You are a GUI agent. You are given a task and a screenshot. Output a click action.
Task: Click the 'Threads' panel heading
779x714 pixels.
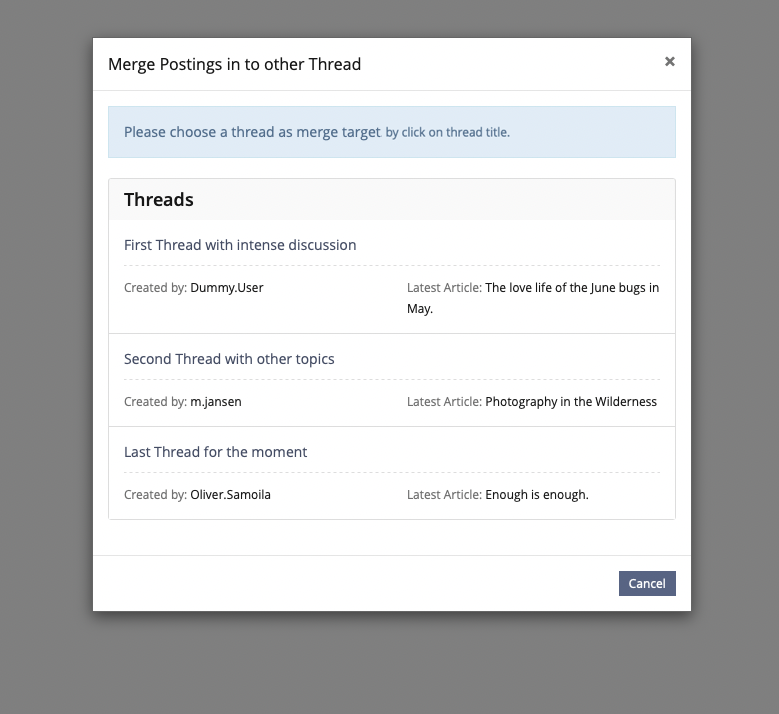click(159, 200)
